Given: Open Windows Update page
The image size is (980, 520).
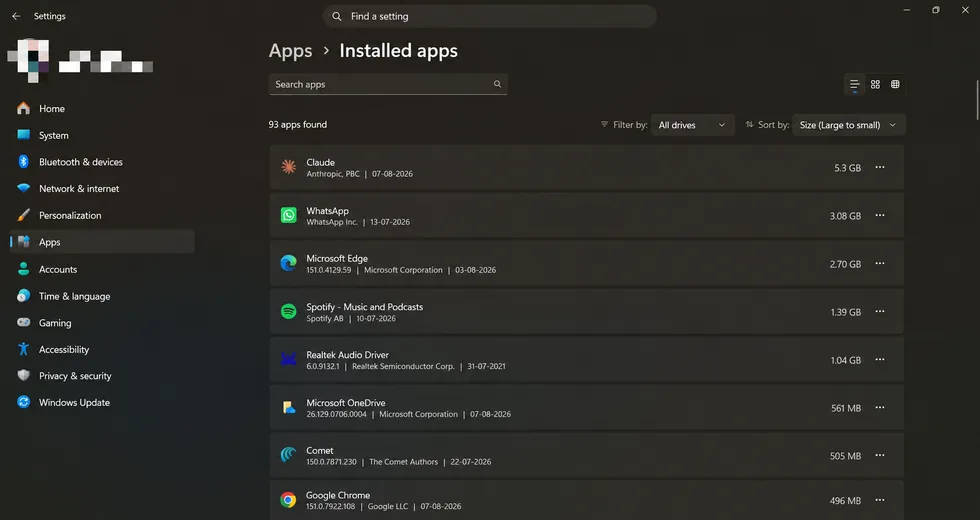Looking at the screenshot, I should point(102,402).
